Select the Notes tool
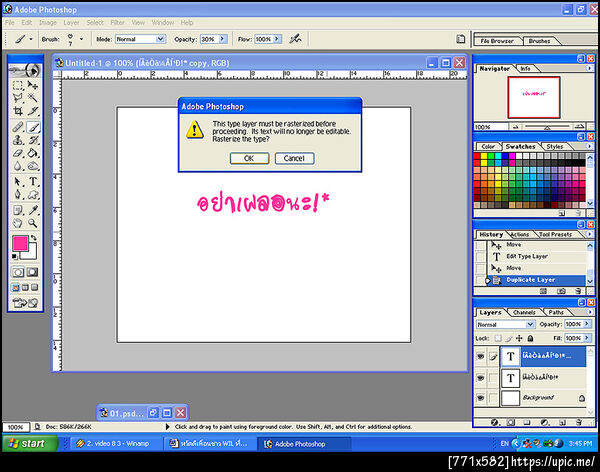 click(18, 210)
